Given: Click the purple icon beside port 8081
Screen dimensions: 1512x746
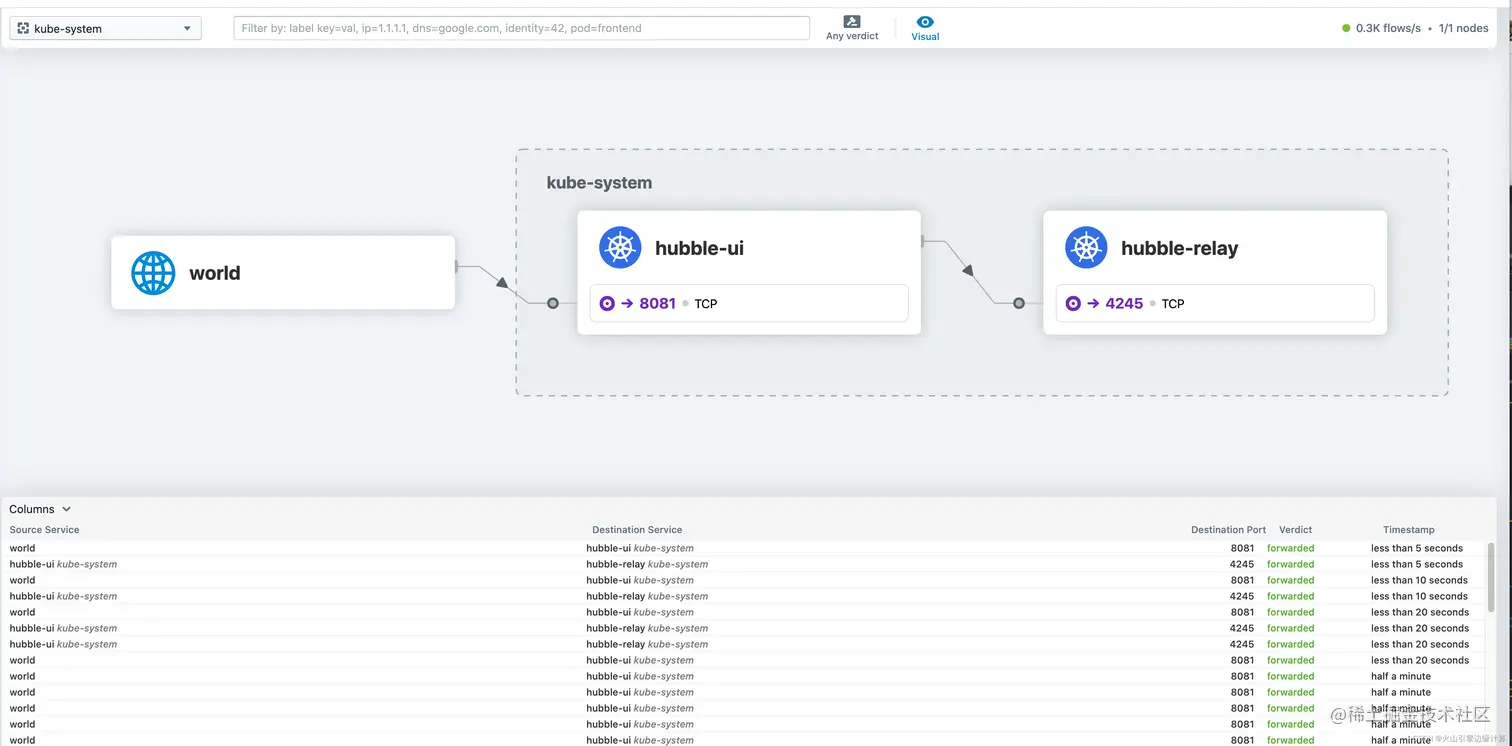Looking at the screenshot, I should (607, 303).
